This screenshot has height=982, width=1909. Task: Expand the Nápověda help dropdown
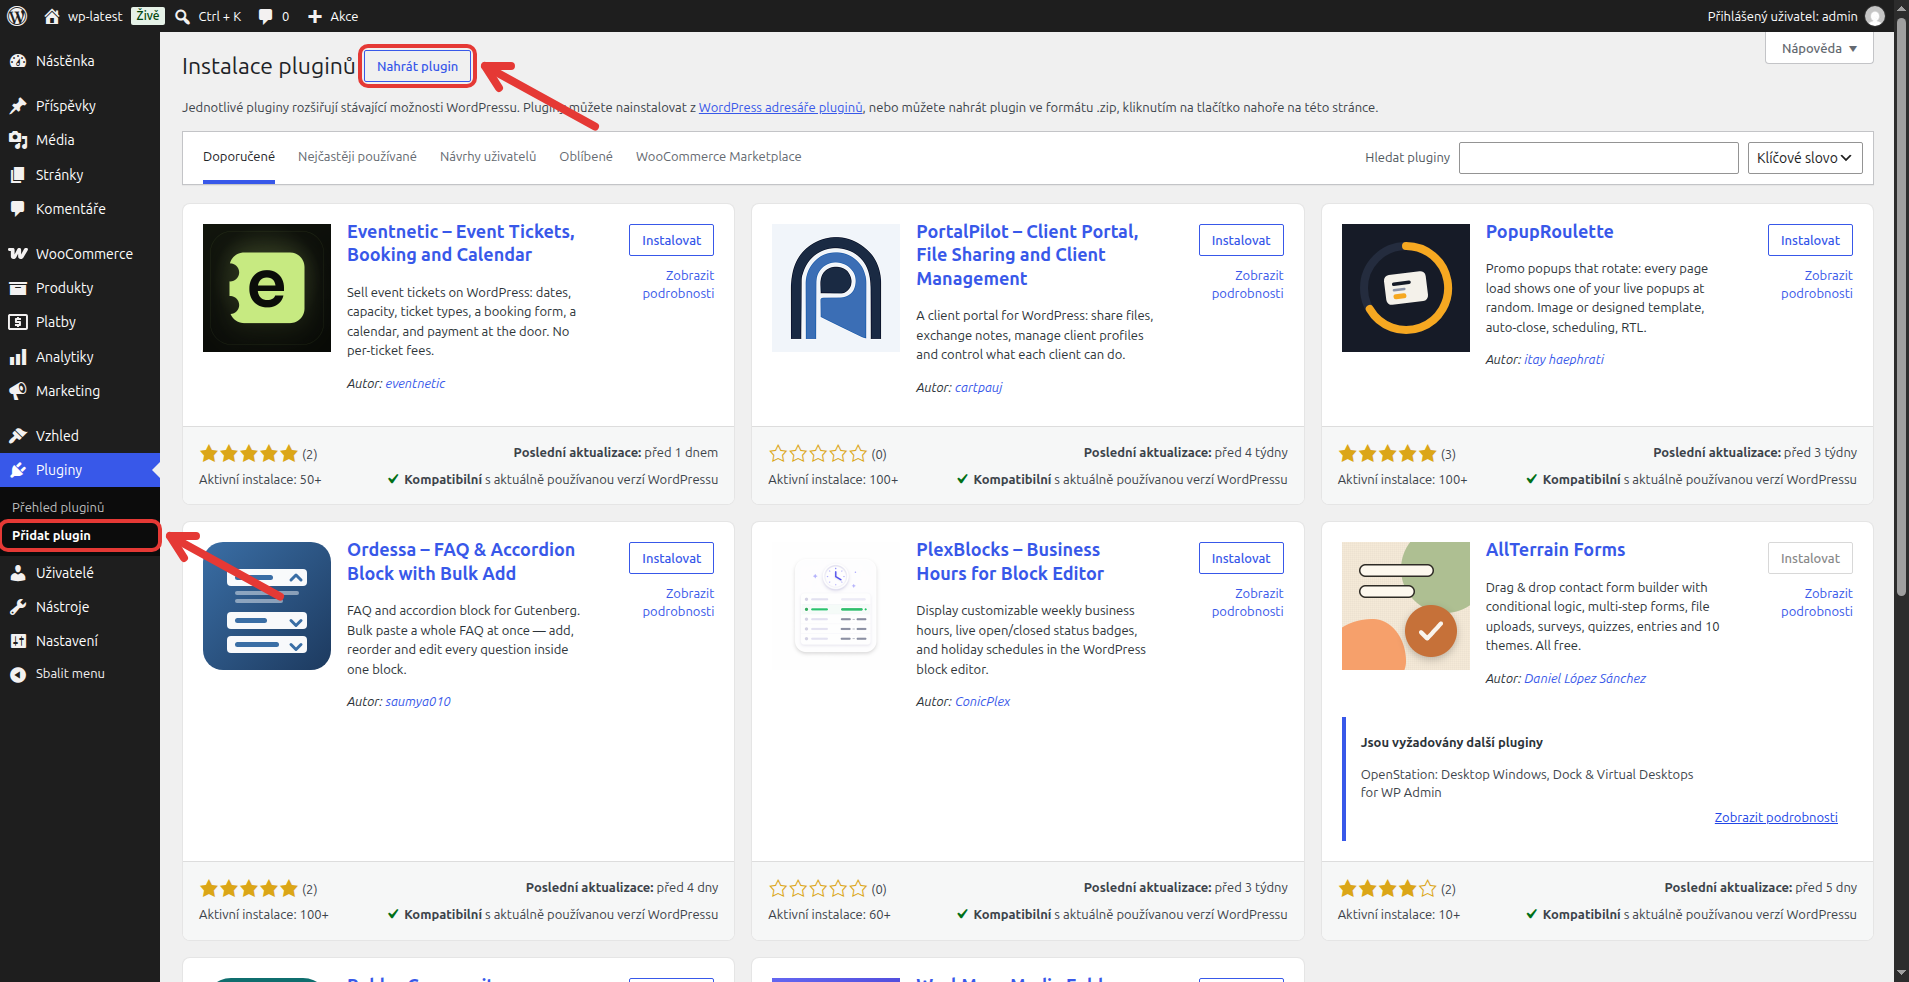click(x=1819, y=48)
